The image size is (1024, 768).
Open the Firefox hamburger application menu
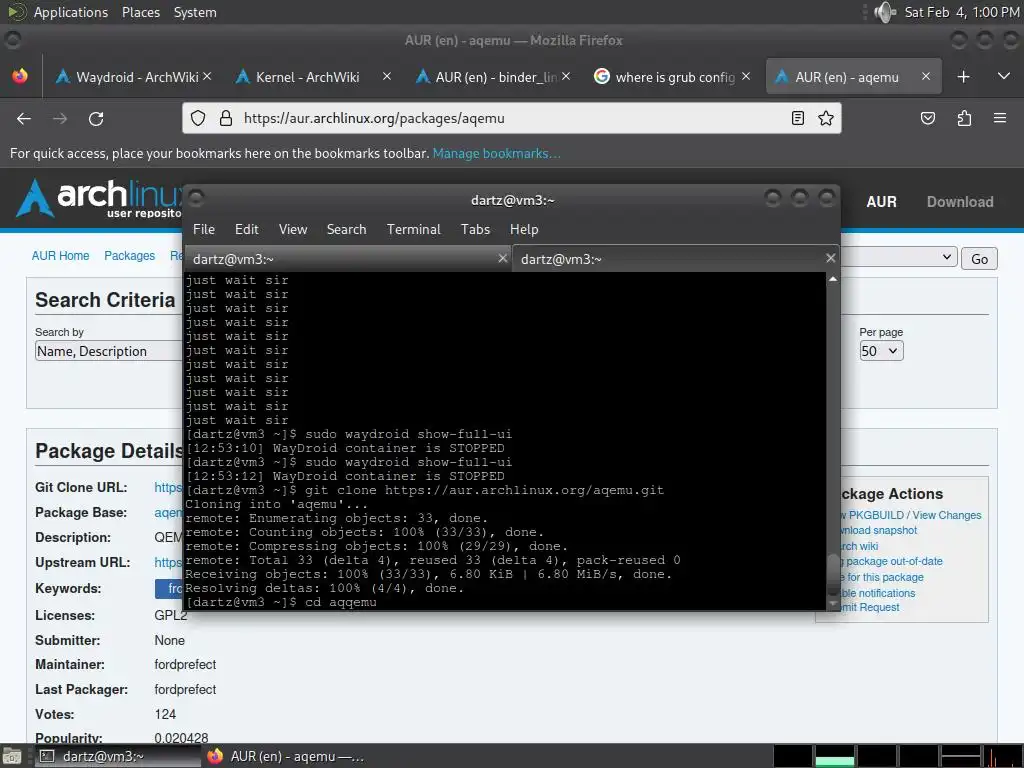[1000, 118]
